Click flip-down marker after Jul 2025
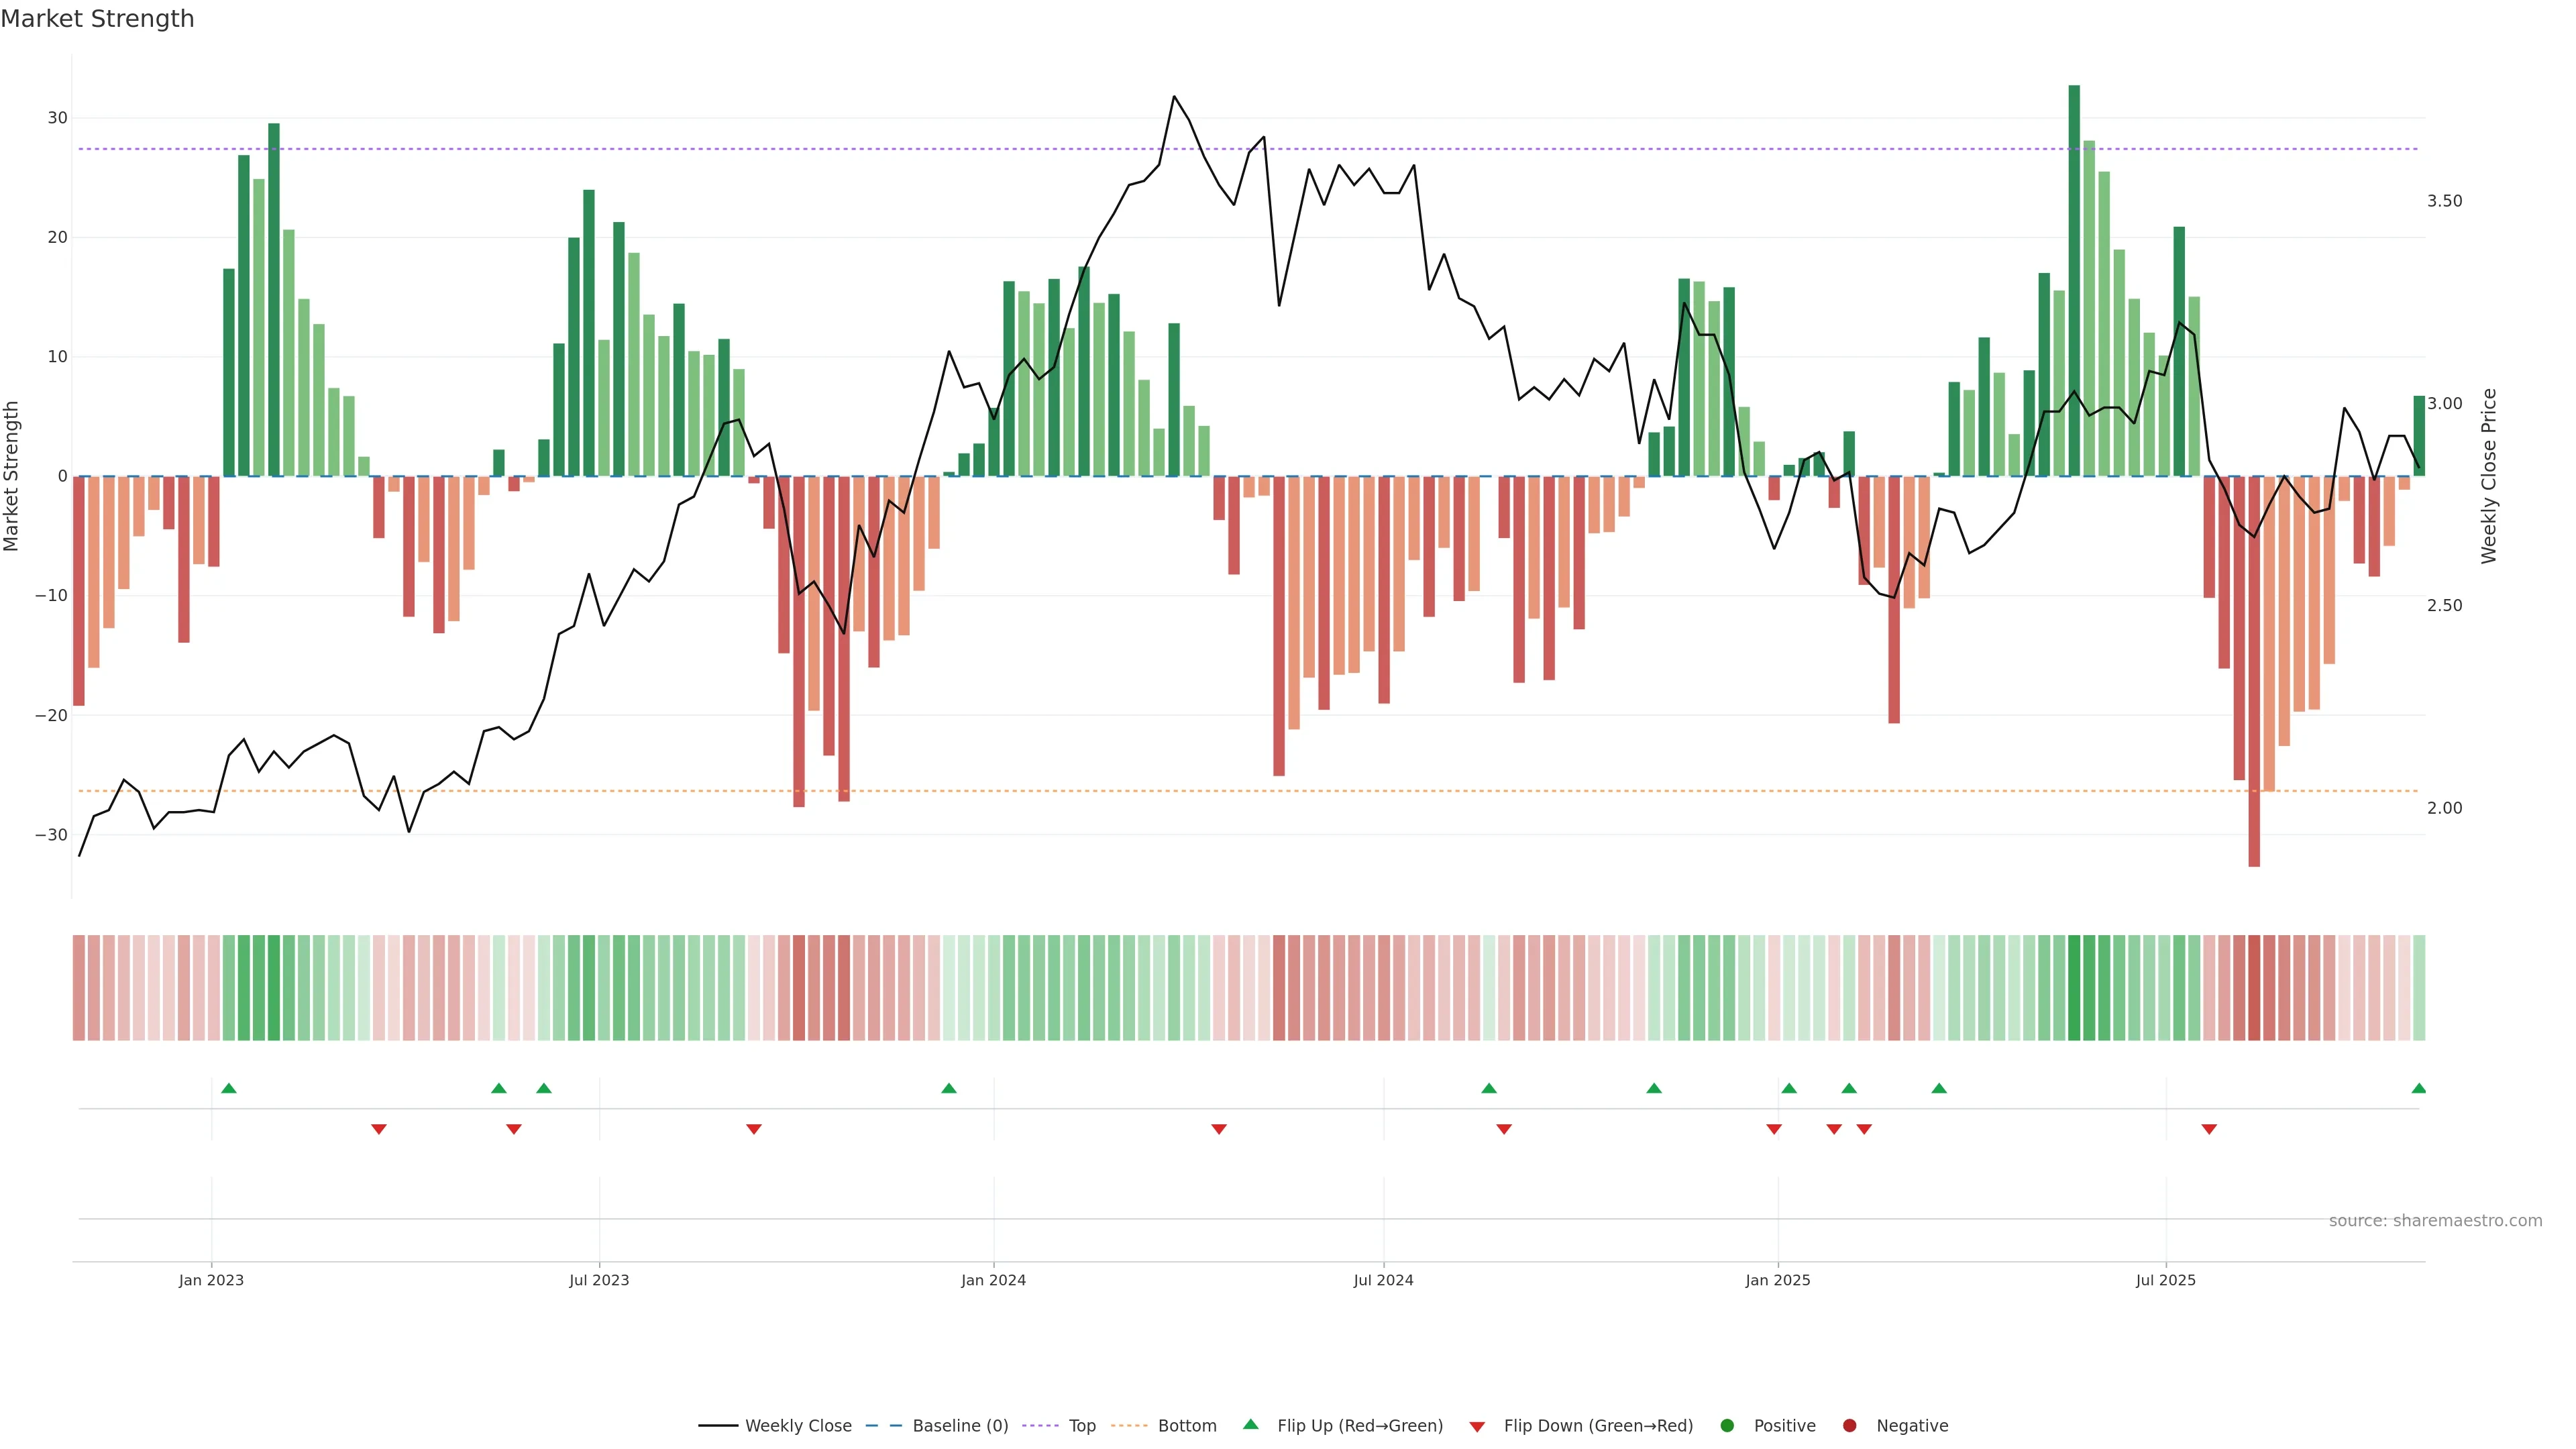This screenshot has height=1449, width=2576. (x=2209, y=1129)
